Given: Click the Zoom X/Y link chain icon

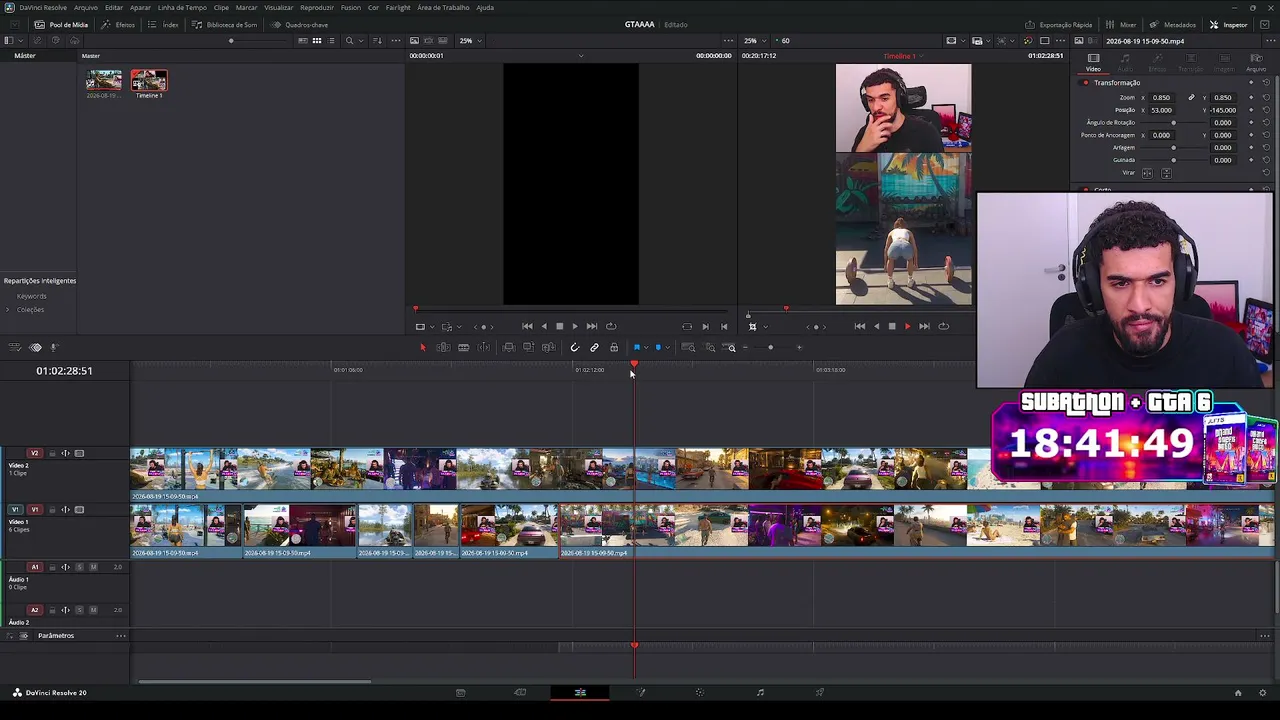Looking at the screenshot, I should pyautogui.click(x=1191, y=98).
